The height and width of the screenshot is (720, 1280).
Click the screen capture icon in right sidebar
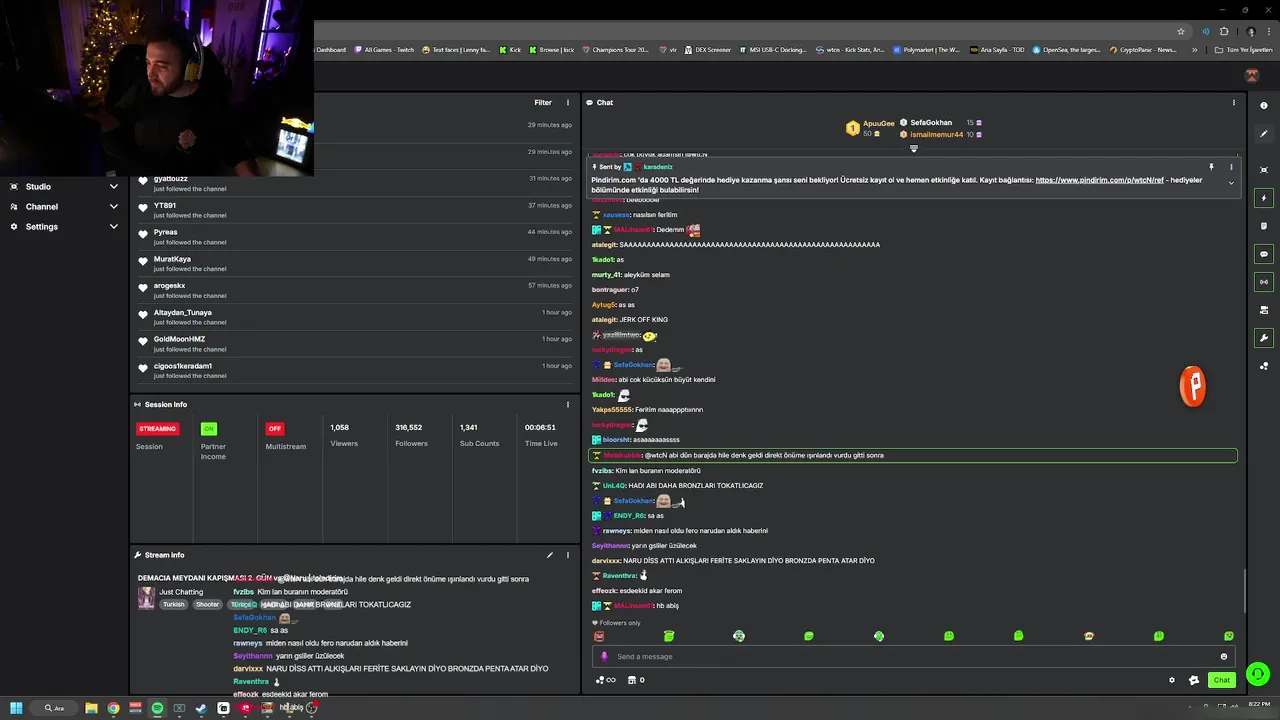(x=1264, y=170)
